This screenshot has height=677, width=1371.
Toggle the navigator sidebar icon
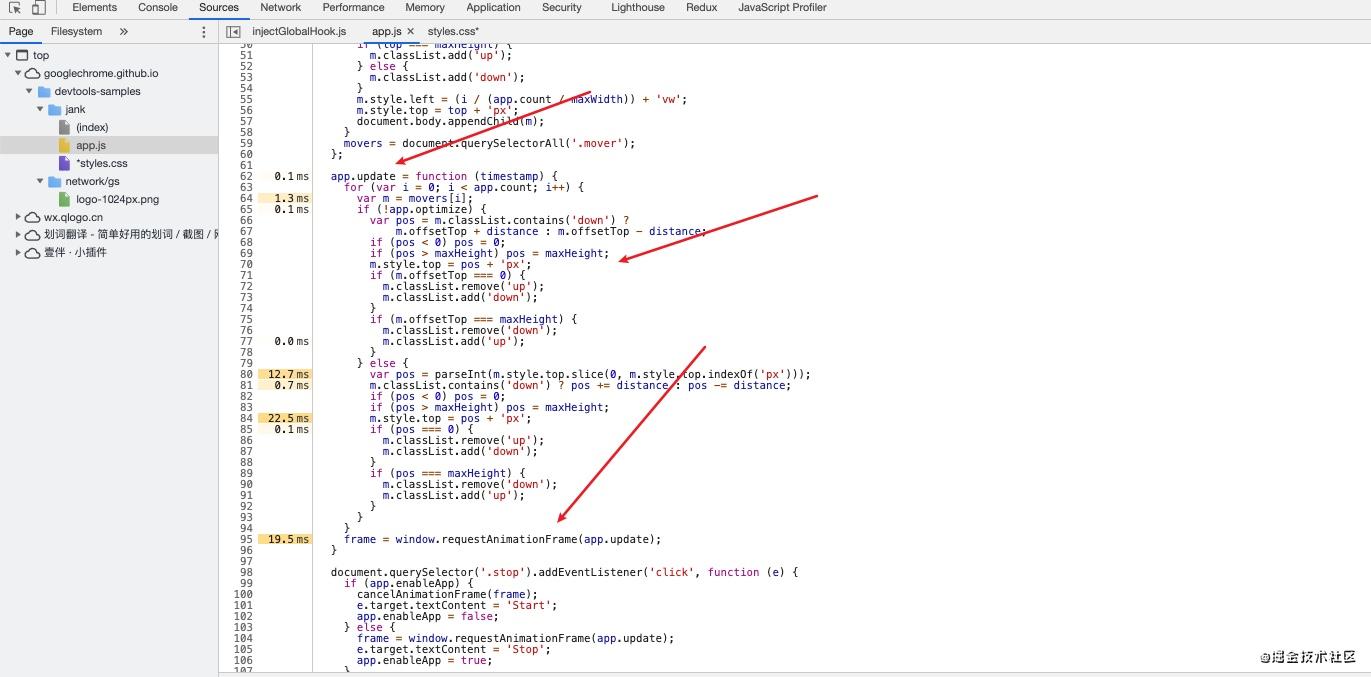[233, 32]
